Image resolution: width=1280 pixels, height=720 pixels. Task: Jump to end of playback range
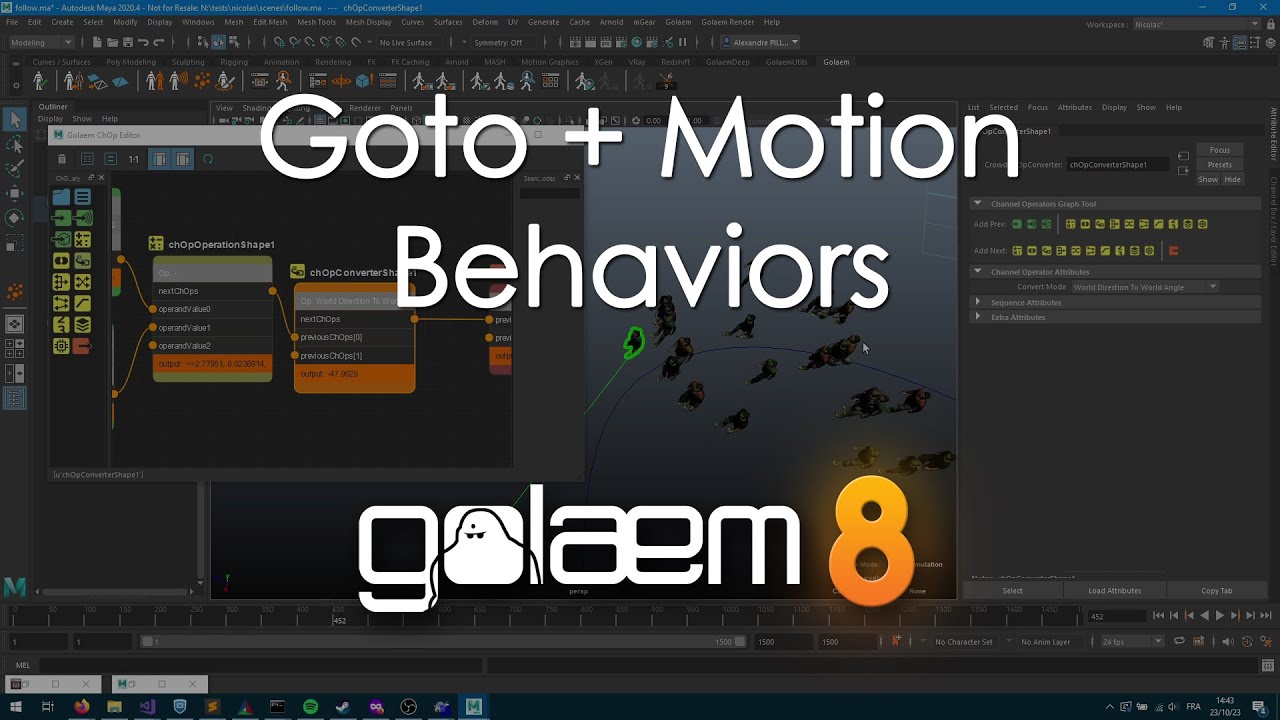1264,616
